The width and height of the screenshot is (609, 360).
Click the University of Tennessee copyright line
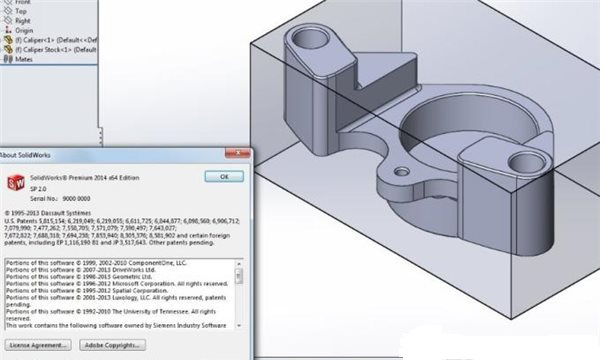[111, 315]
